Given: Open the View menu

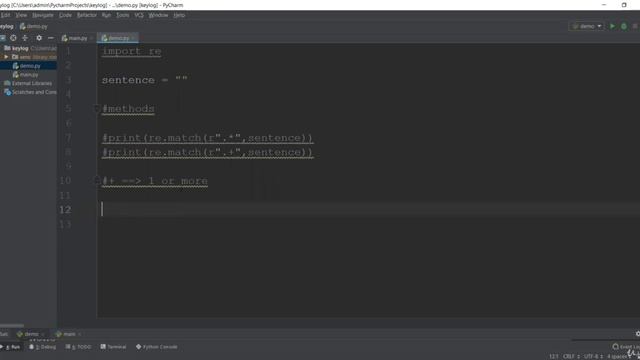Looking at the screenshot, I should (21, 15).
